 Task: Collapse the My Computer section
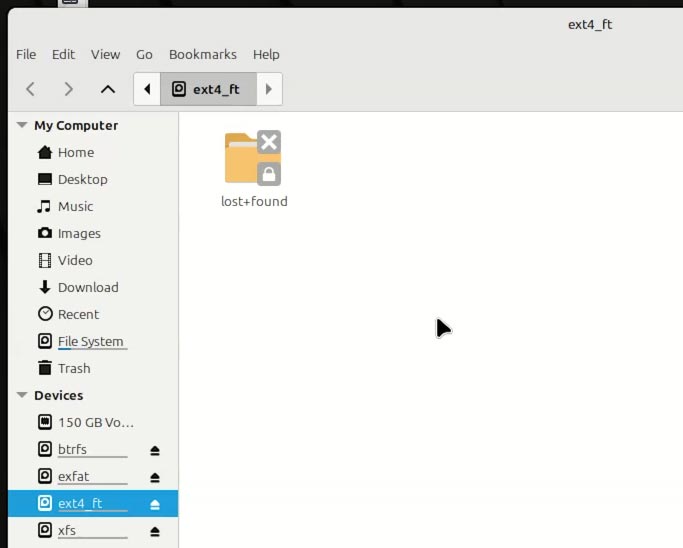pos(22,125)
